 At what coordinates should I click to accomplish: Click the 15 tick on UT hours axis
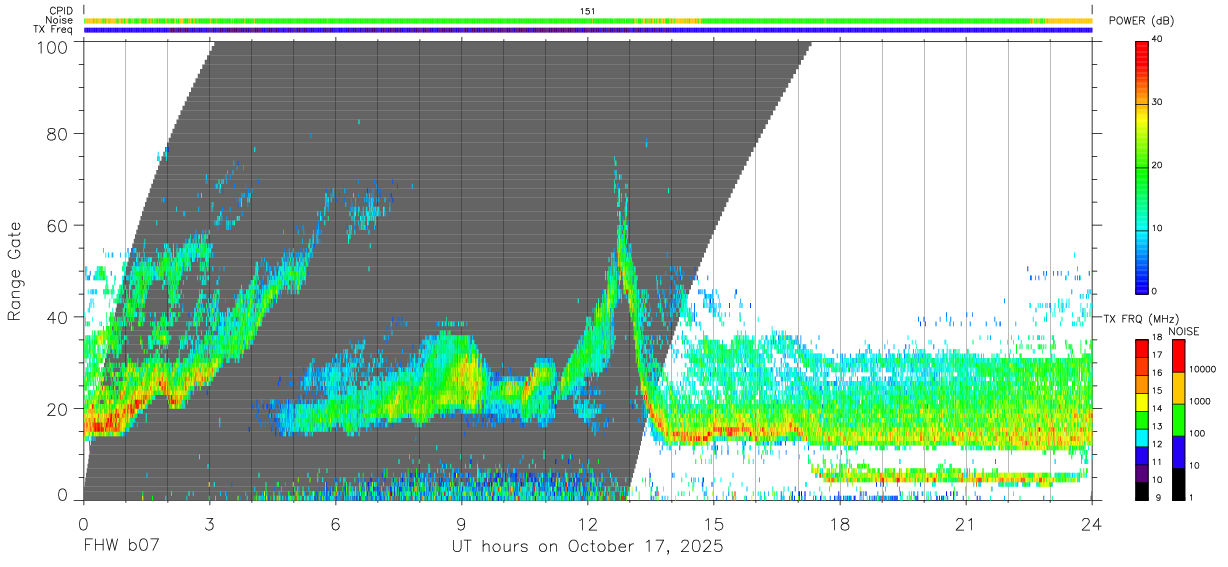(713, 524)
